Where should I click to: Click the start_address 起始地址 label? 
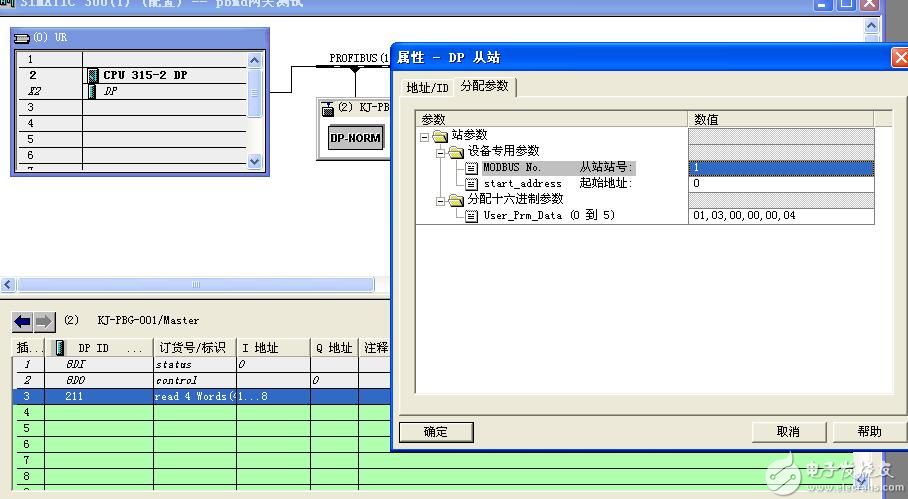click(558, 184)
